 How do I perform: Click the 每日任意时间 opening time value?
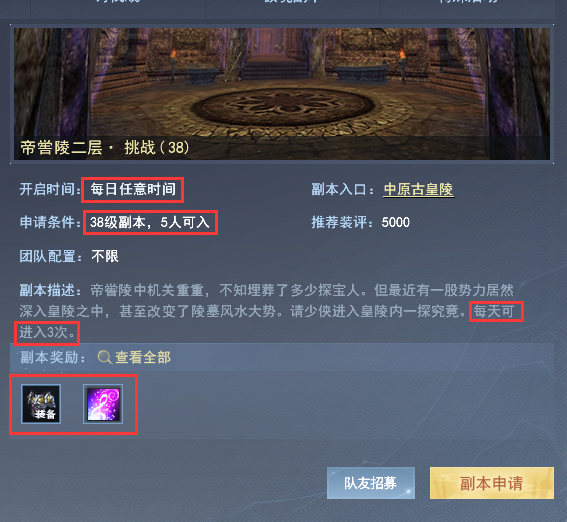tap(133, 189)
